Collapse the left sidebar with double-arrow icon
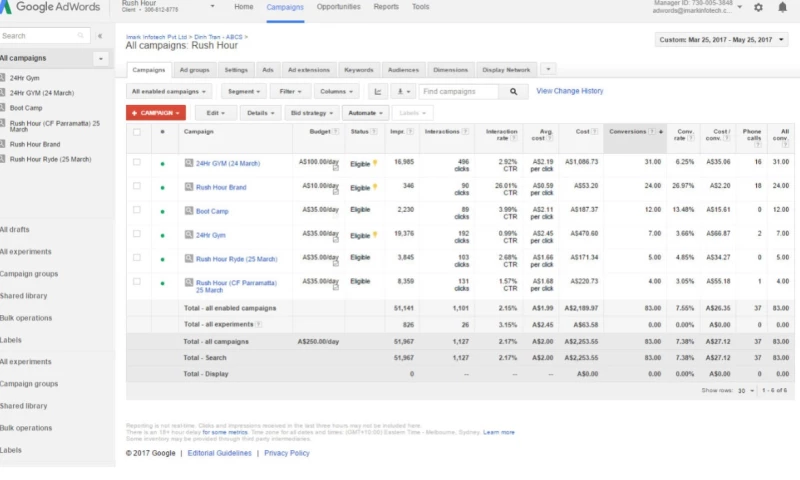Screen dimensions: 800x480 pos(98,36)
